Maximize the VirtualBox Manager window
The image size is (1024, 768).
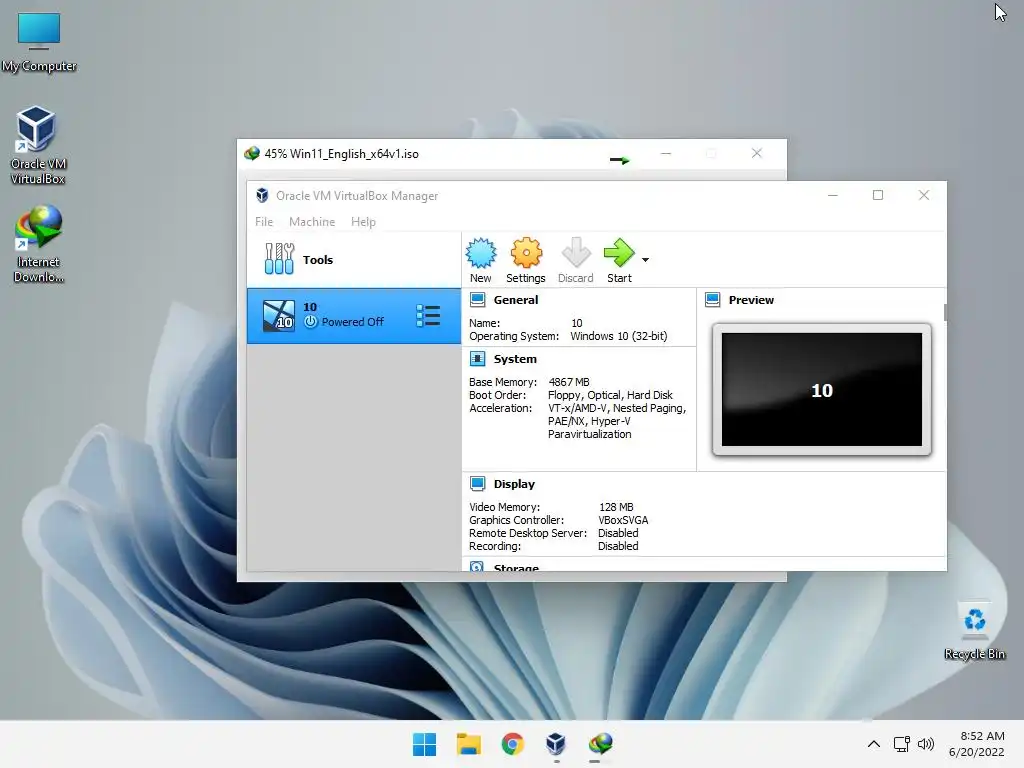tap(878, 195)
